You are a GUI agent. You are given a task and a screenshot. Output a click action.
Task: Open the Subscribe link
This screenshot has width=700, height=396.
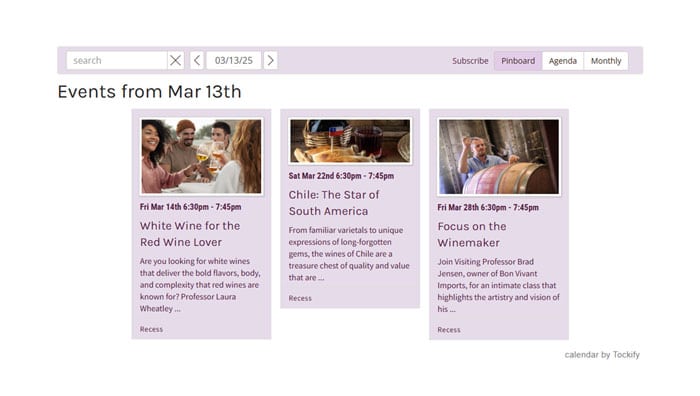tap(470, 61)
